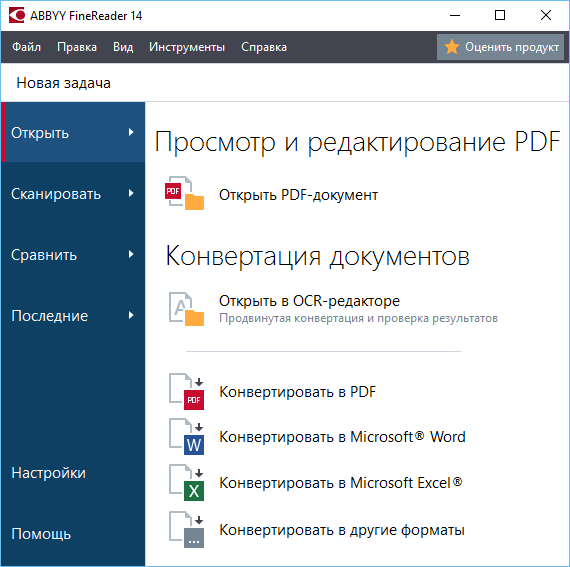Viewport: 570px width, 567px height.
Task: Open the Правка menu
Action: (77, 47)
